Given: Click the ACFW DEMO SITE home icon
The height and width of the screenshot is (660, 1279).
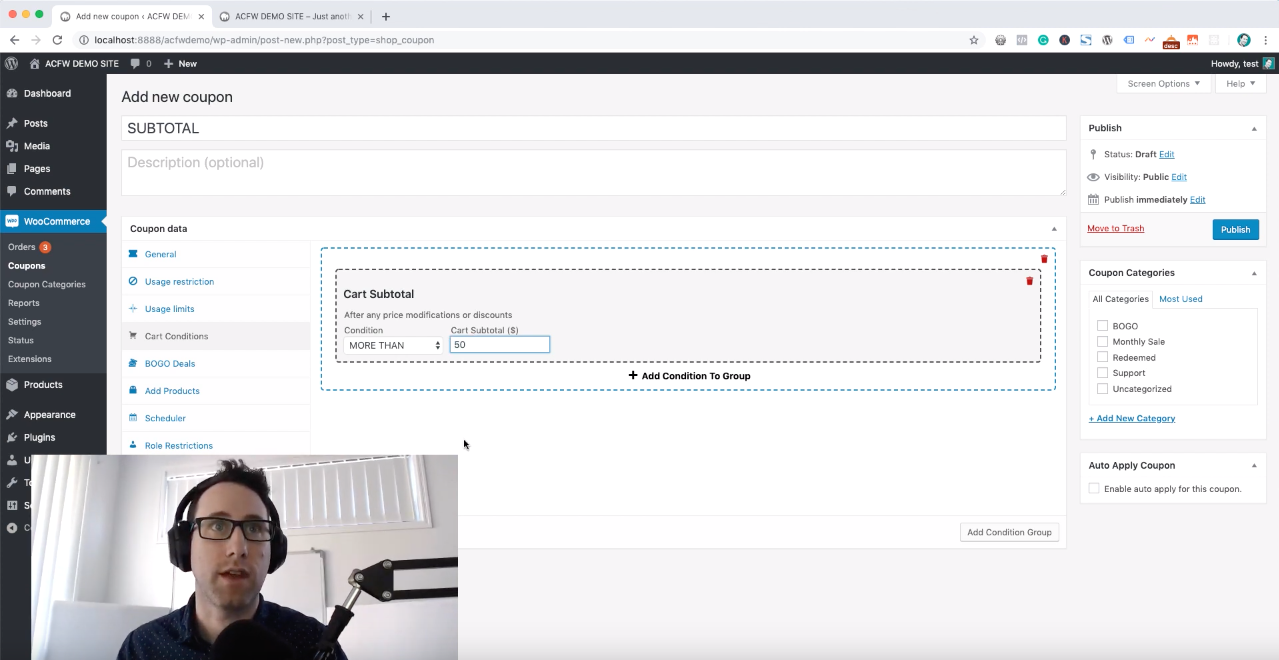Looking at the screenshot, I should click(35, 63).
